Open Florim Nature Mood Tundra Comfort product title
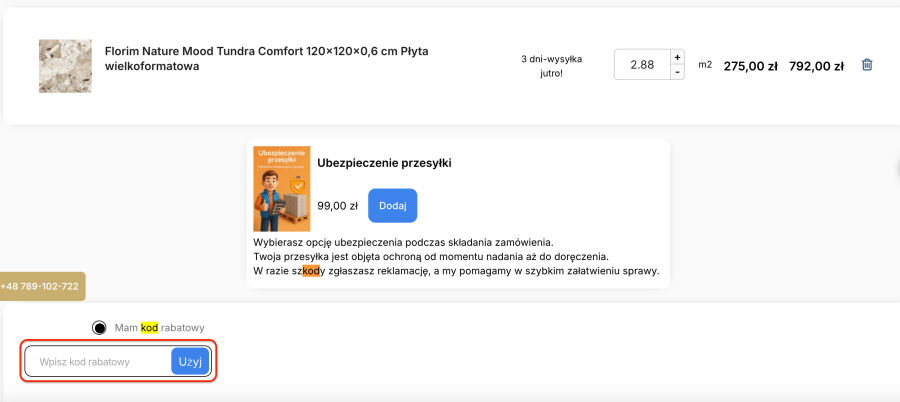The width and height of the screenshot is (900, 402). (x=266, y=59)
